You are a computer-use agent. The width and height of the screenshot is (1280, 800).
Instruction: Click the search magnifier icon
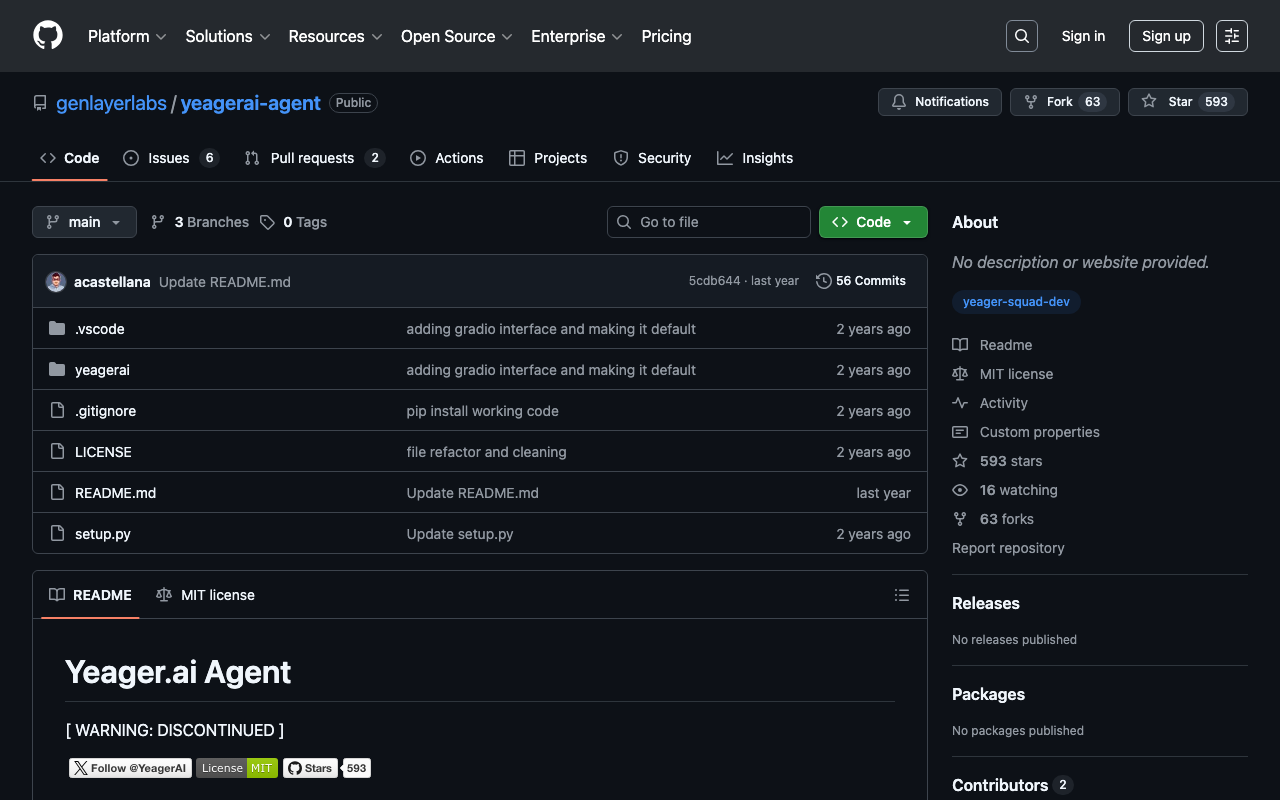(x=1021, y=36)
